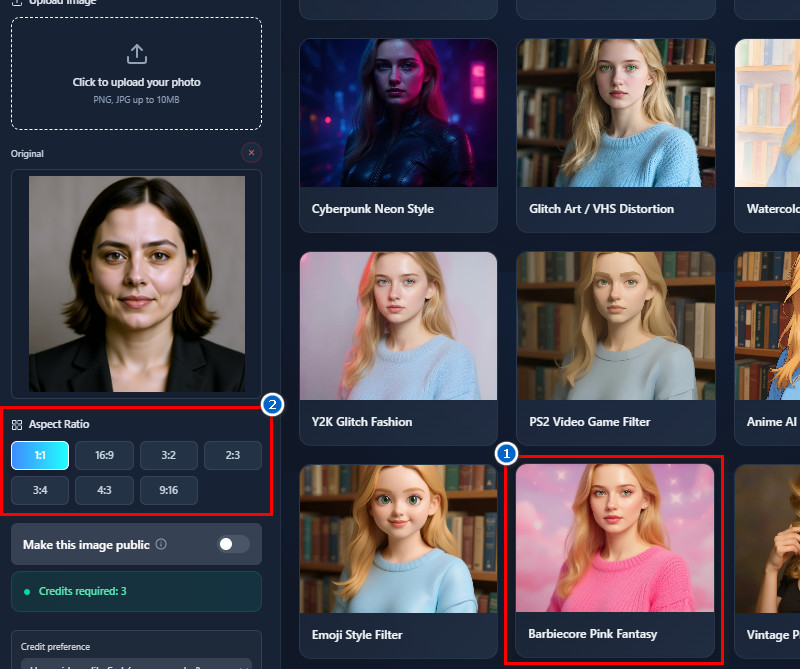This screenshot has width=800, height=669.
Task: Click the Aspect Ratio heading text
Action: 59,425
